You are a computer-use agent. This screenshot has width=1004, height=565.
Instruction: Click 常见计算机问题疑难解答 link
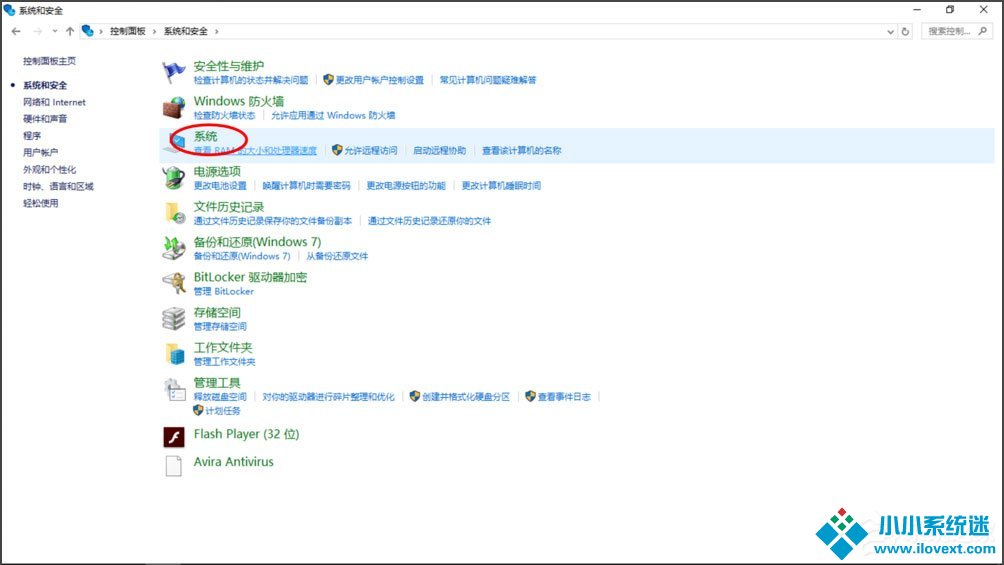(488, 80)
